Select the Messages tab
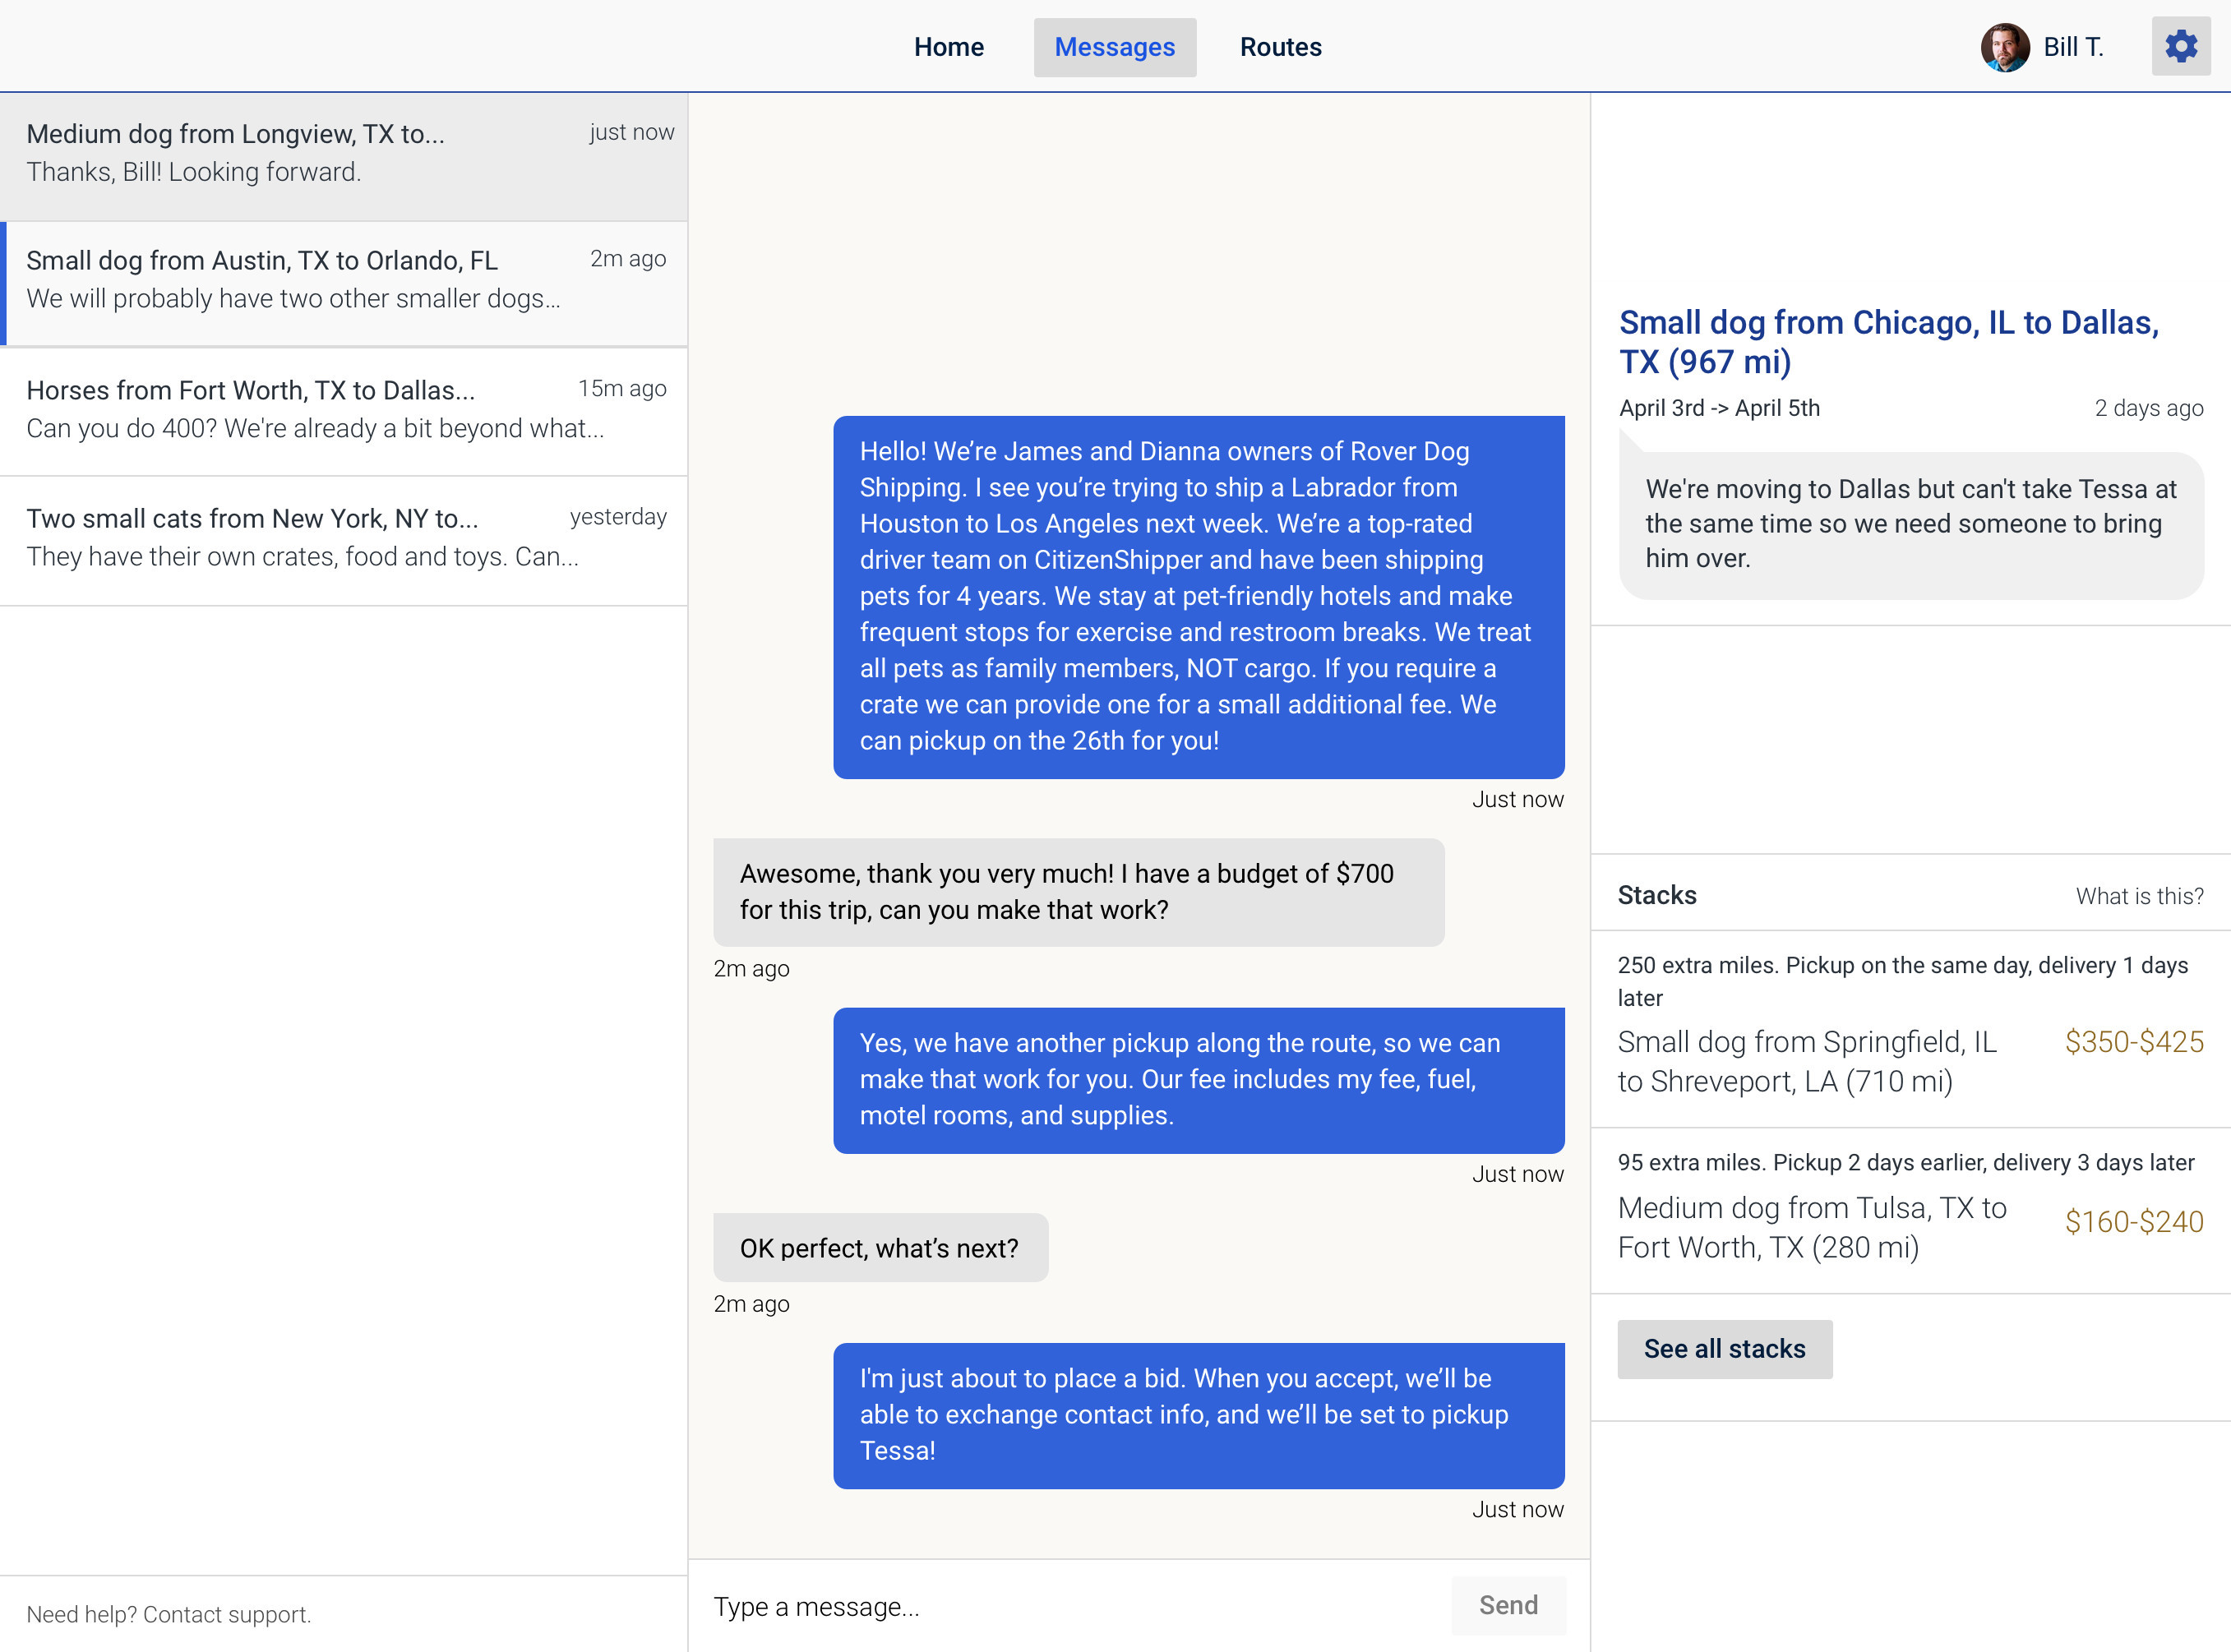Image resolution: width=2231 pixels, height=1652 pixels. point(1114,47)
